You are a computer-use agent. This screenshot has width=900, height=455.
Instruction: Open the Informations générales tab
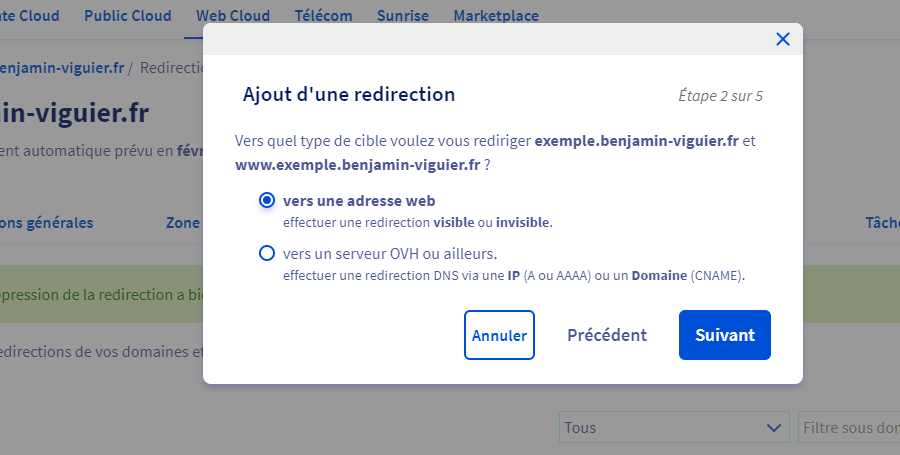click(x=47, y=222)
